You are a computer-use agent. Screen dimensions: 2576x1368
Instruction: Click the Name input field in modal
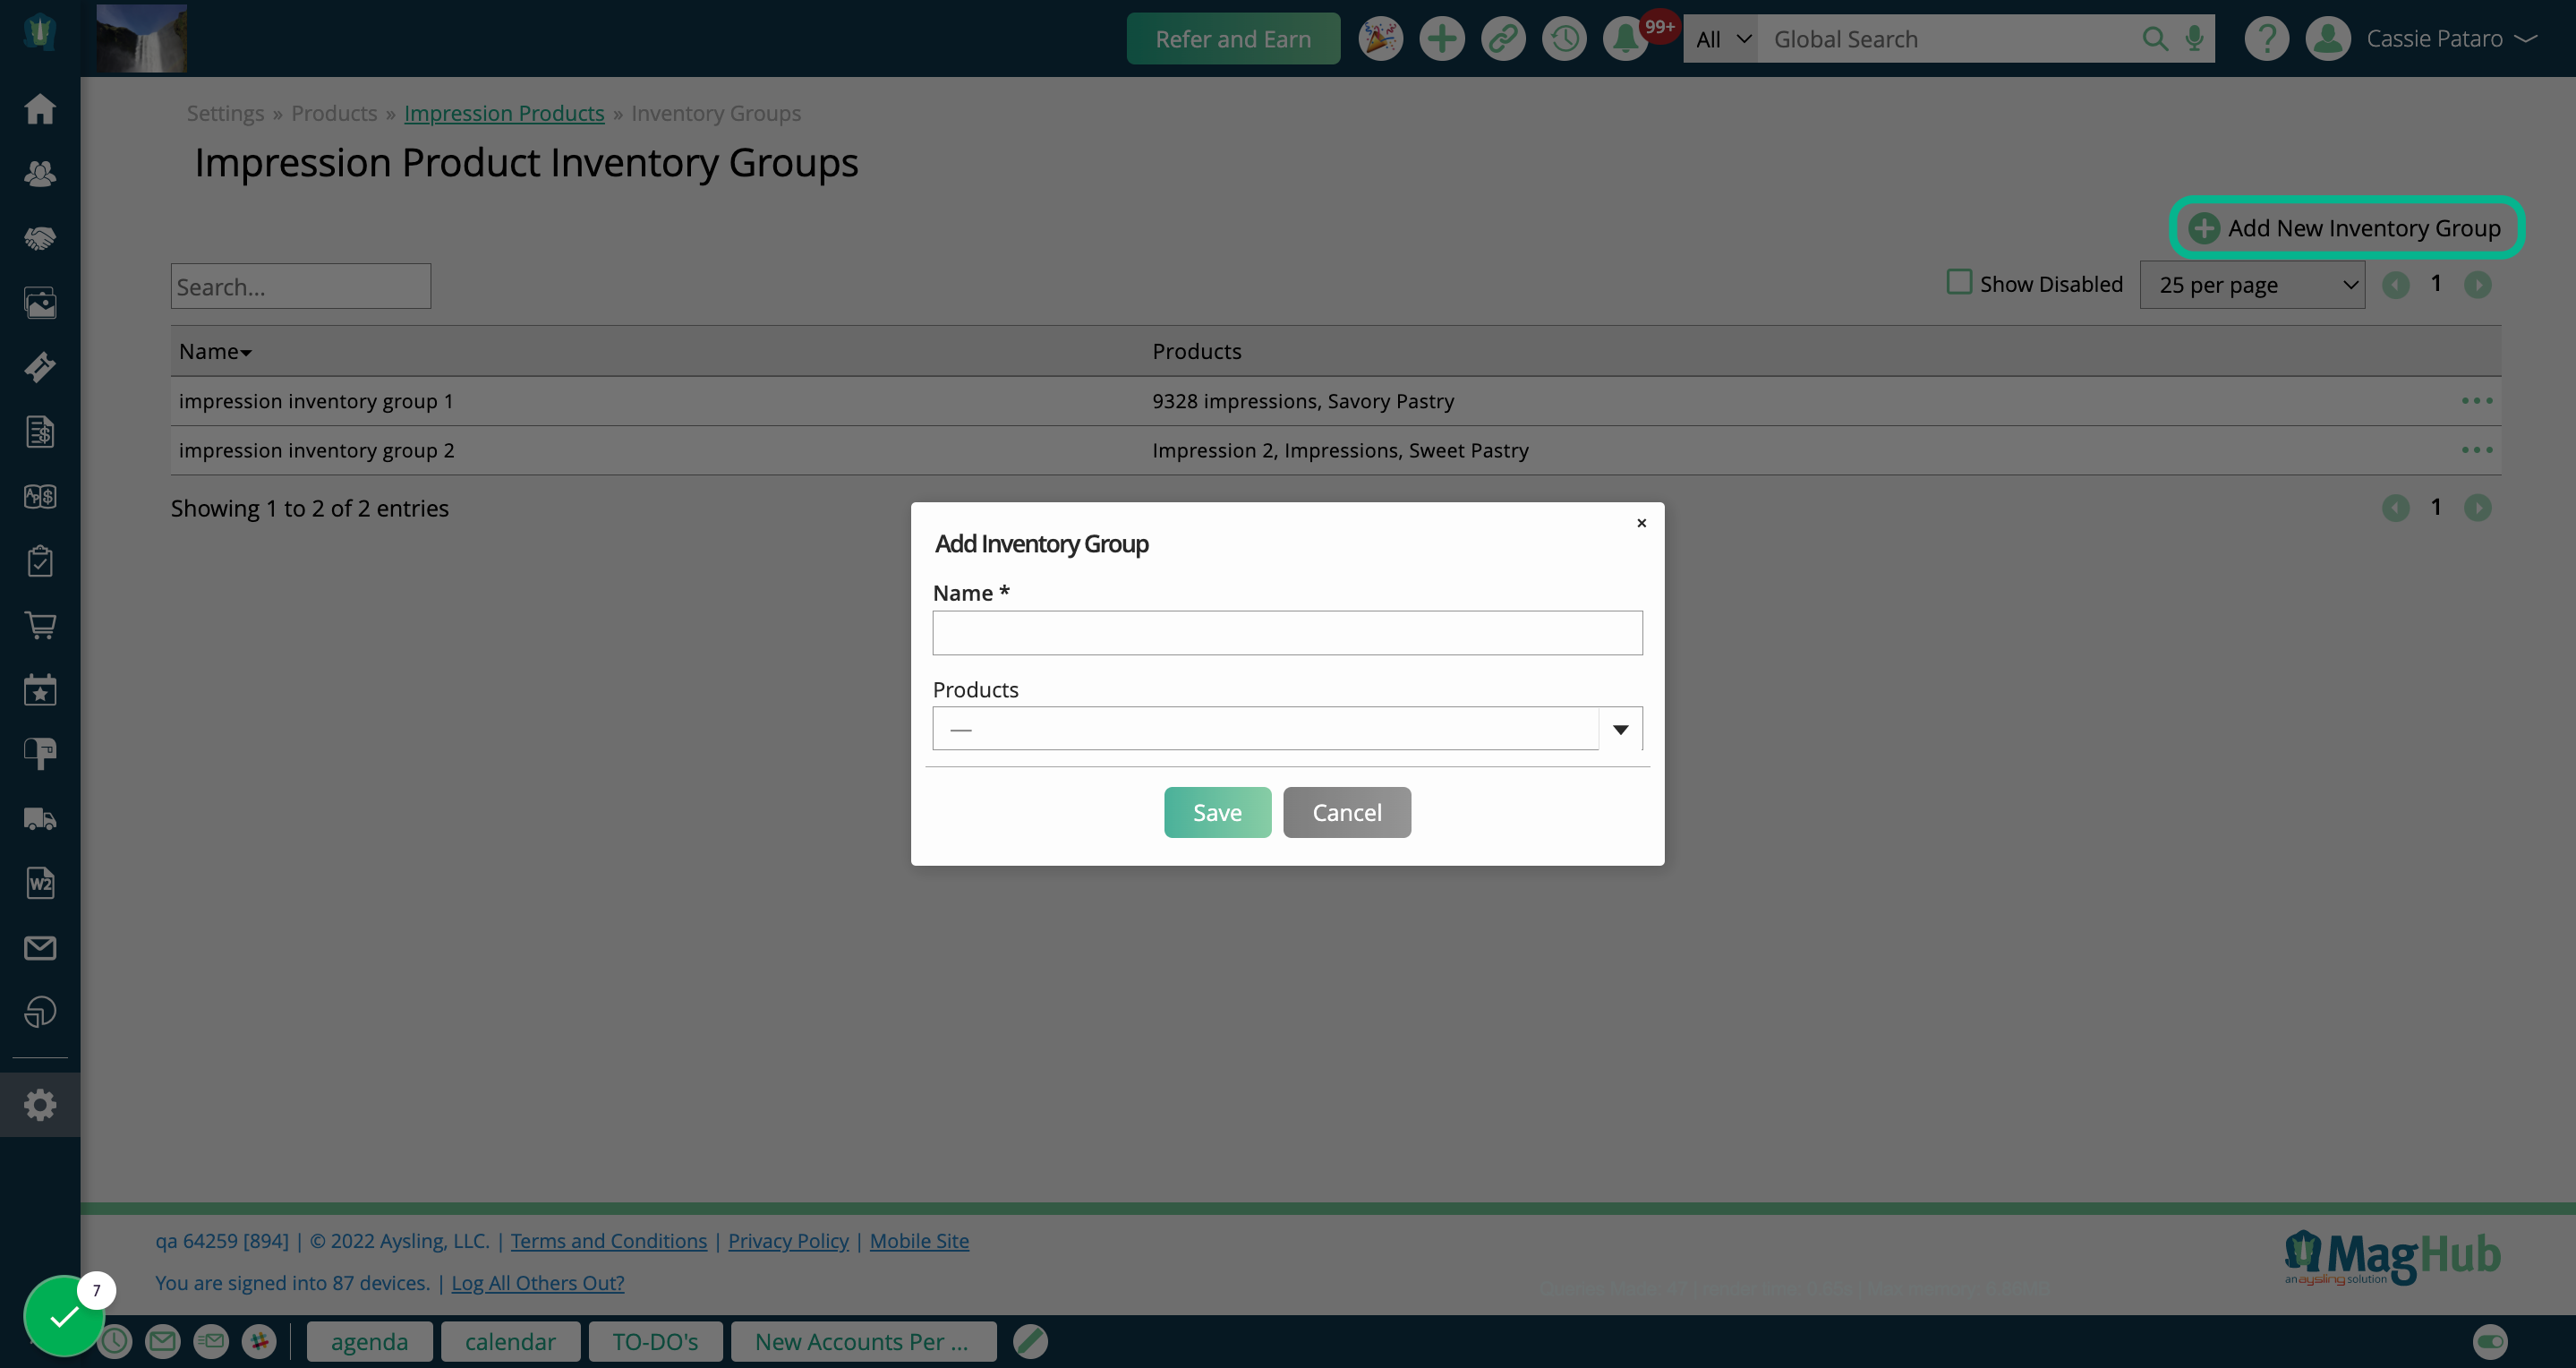point(1288,632)
